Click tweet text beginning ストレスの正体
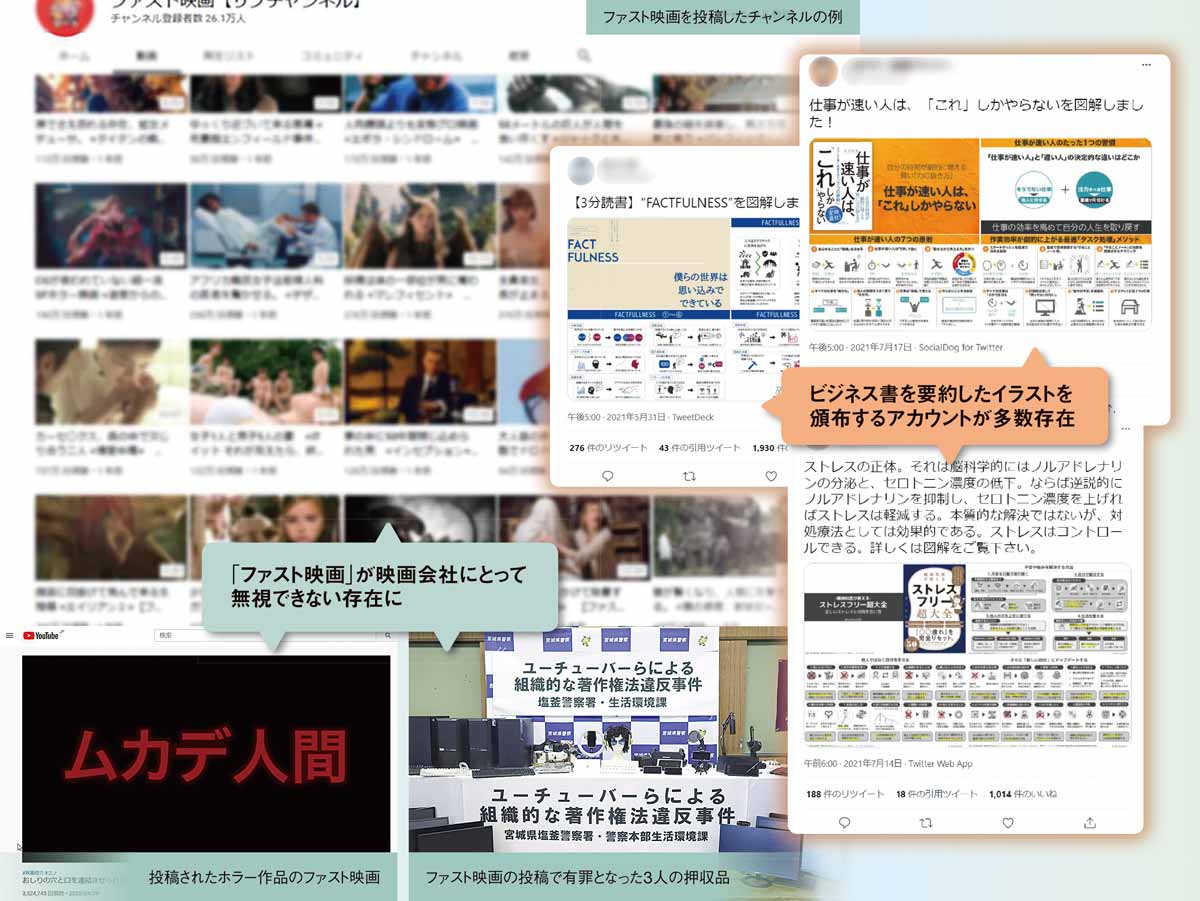 click(x=966, y=507)
